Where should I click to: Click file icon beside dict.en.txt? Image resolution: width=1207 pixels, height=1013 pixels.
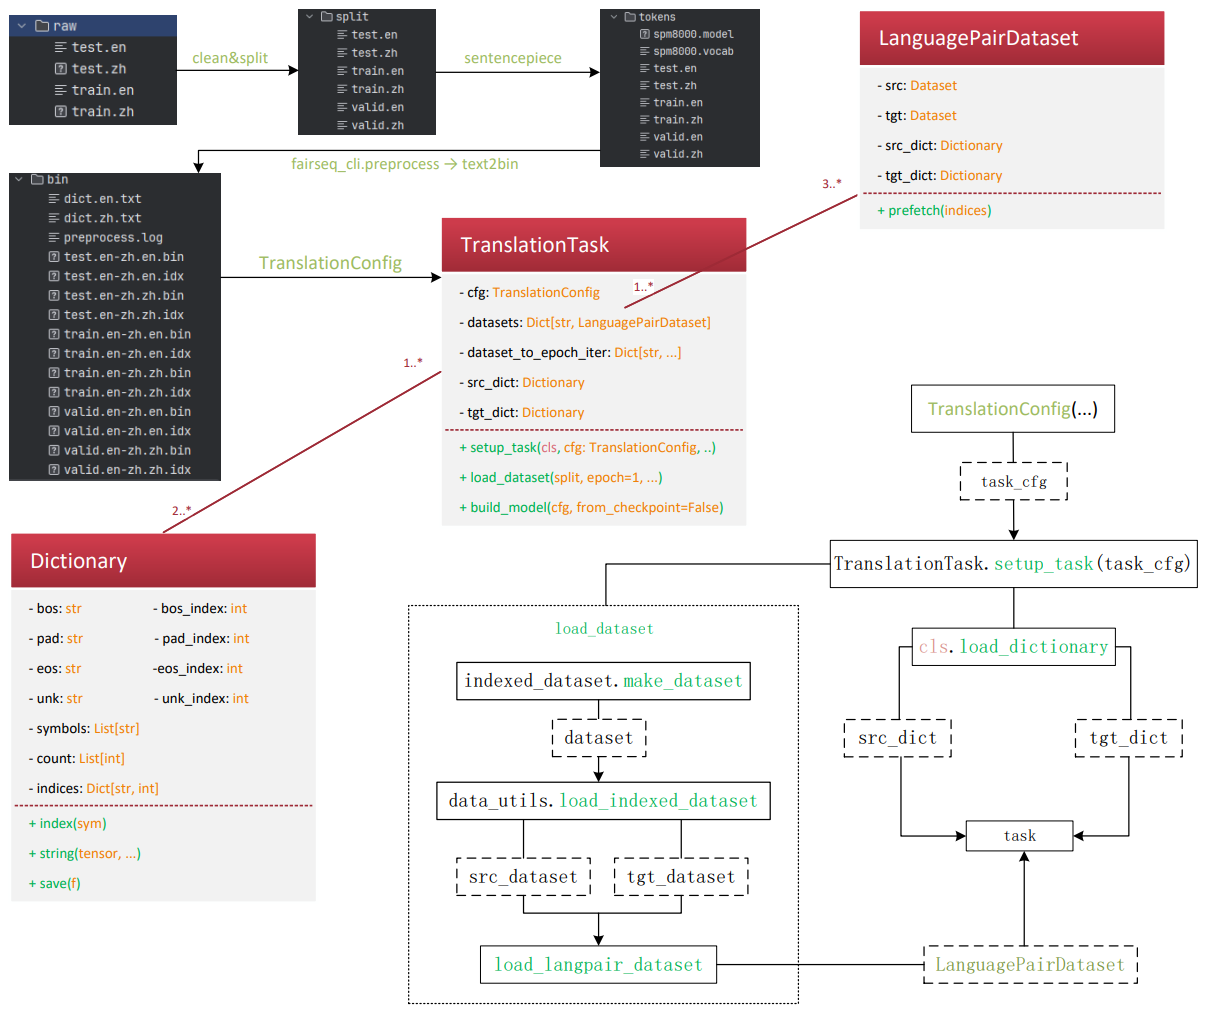coord(54,199)
